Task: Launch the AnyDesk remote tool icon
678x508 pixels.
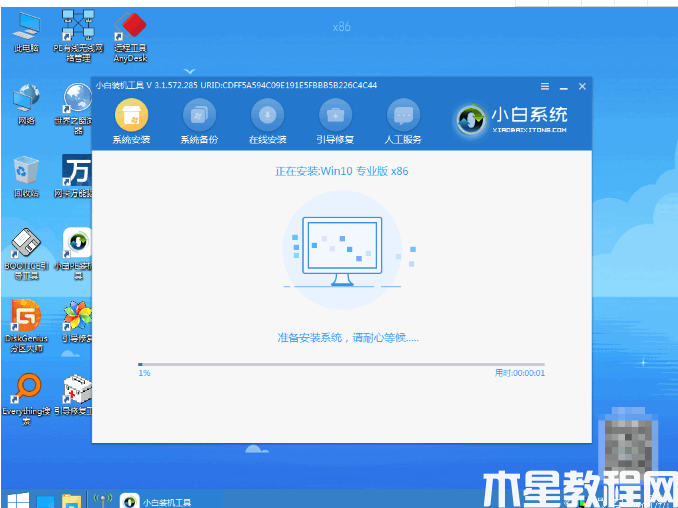Action: (x=130, y=37)
